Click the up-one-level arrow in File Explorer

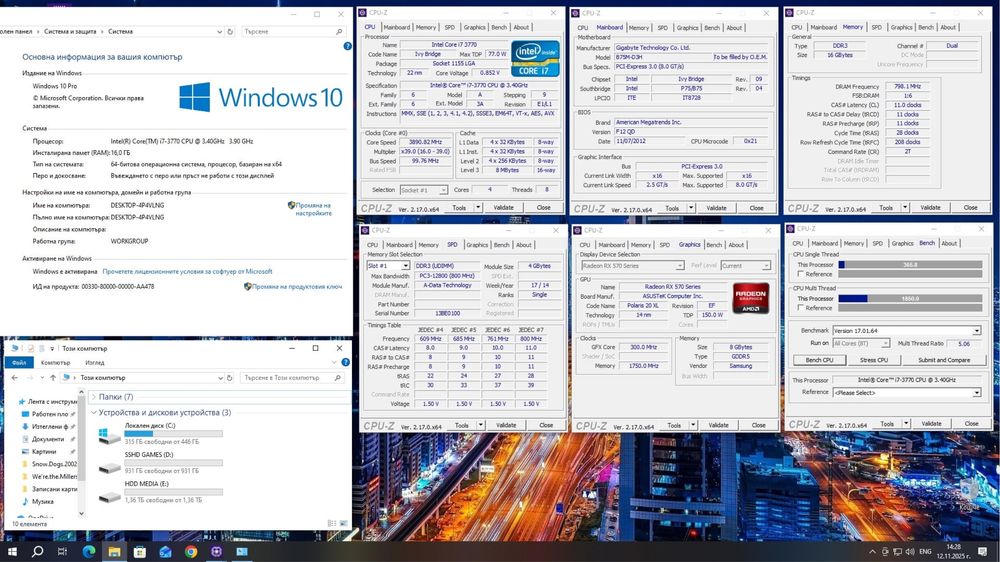[53, 378]
